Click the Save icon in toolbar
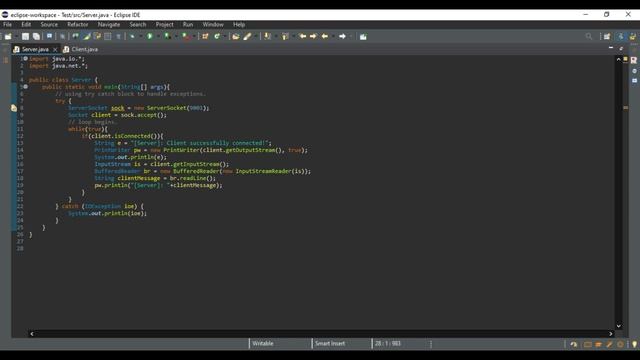Screen dimensions: 640x360 click(25, 37)
